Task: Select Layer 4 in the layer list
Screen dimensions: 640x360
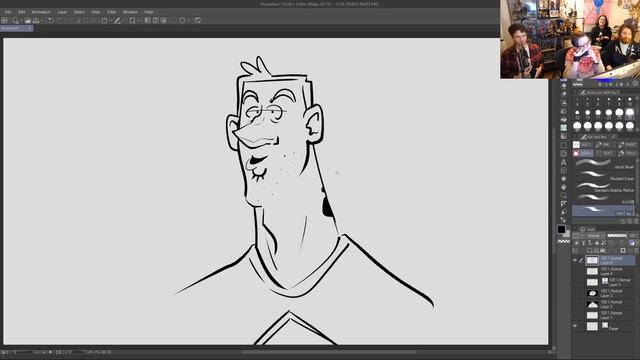Action: tap(610, 271)
